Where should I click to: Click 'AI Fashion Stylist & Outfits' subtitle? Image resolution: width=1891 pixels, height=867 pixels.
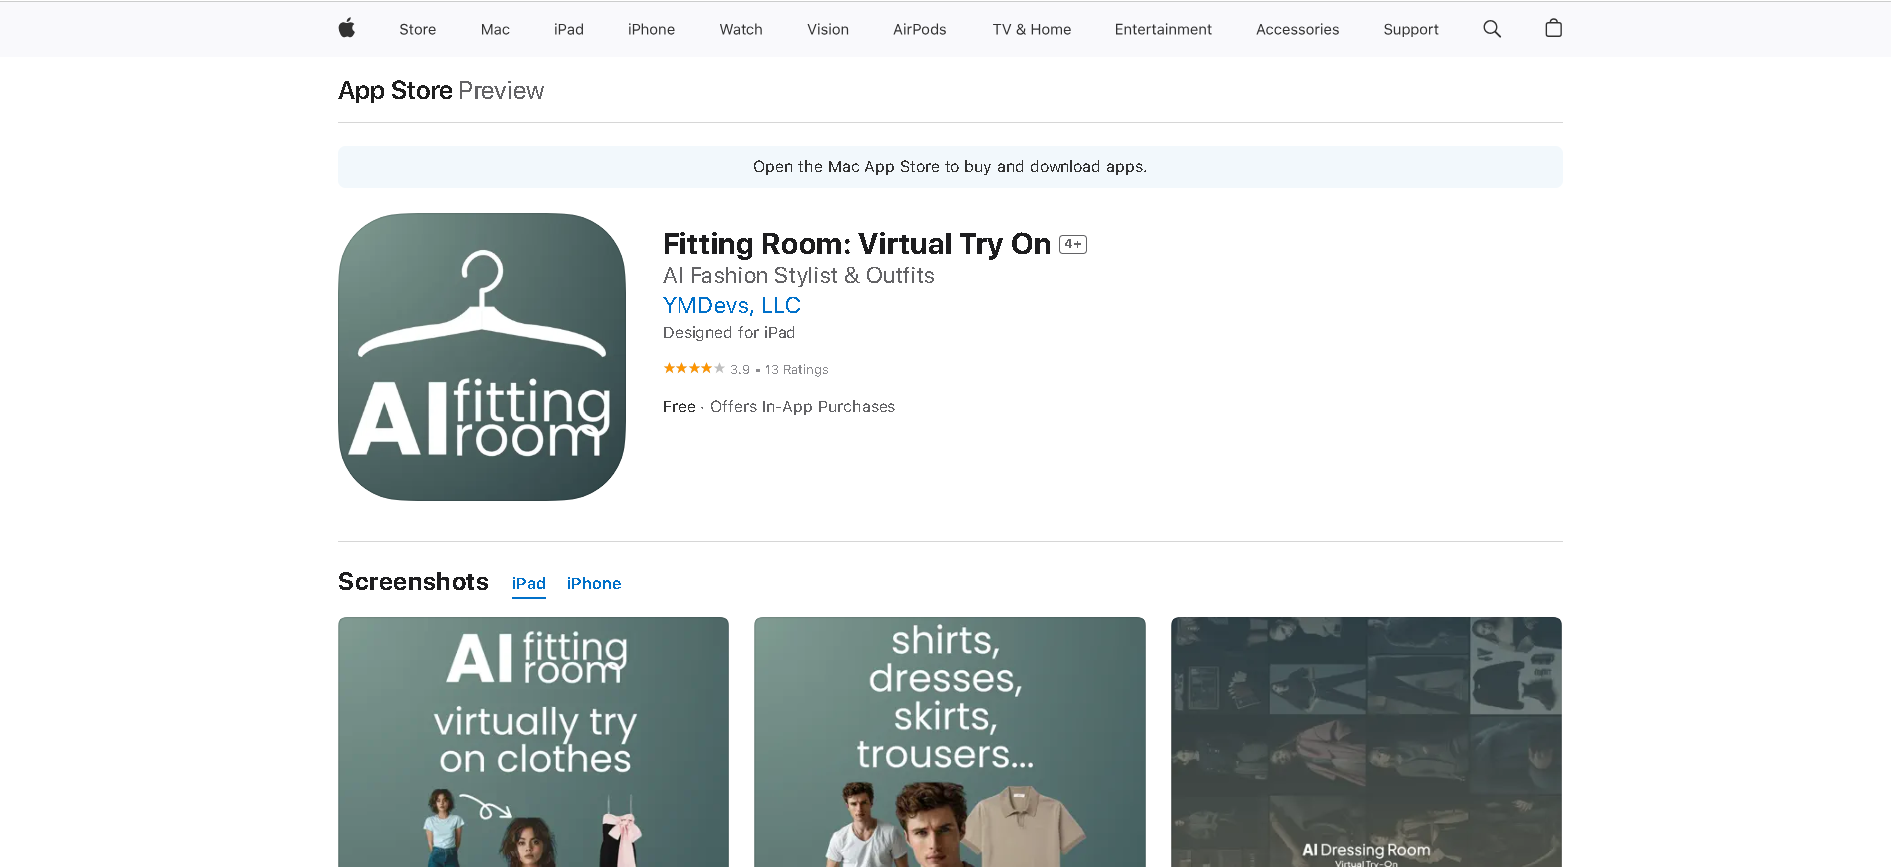tap(799, 276)
